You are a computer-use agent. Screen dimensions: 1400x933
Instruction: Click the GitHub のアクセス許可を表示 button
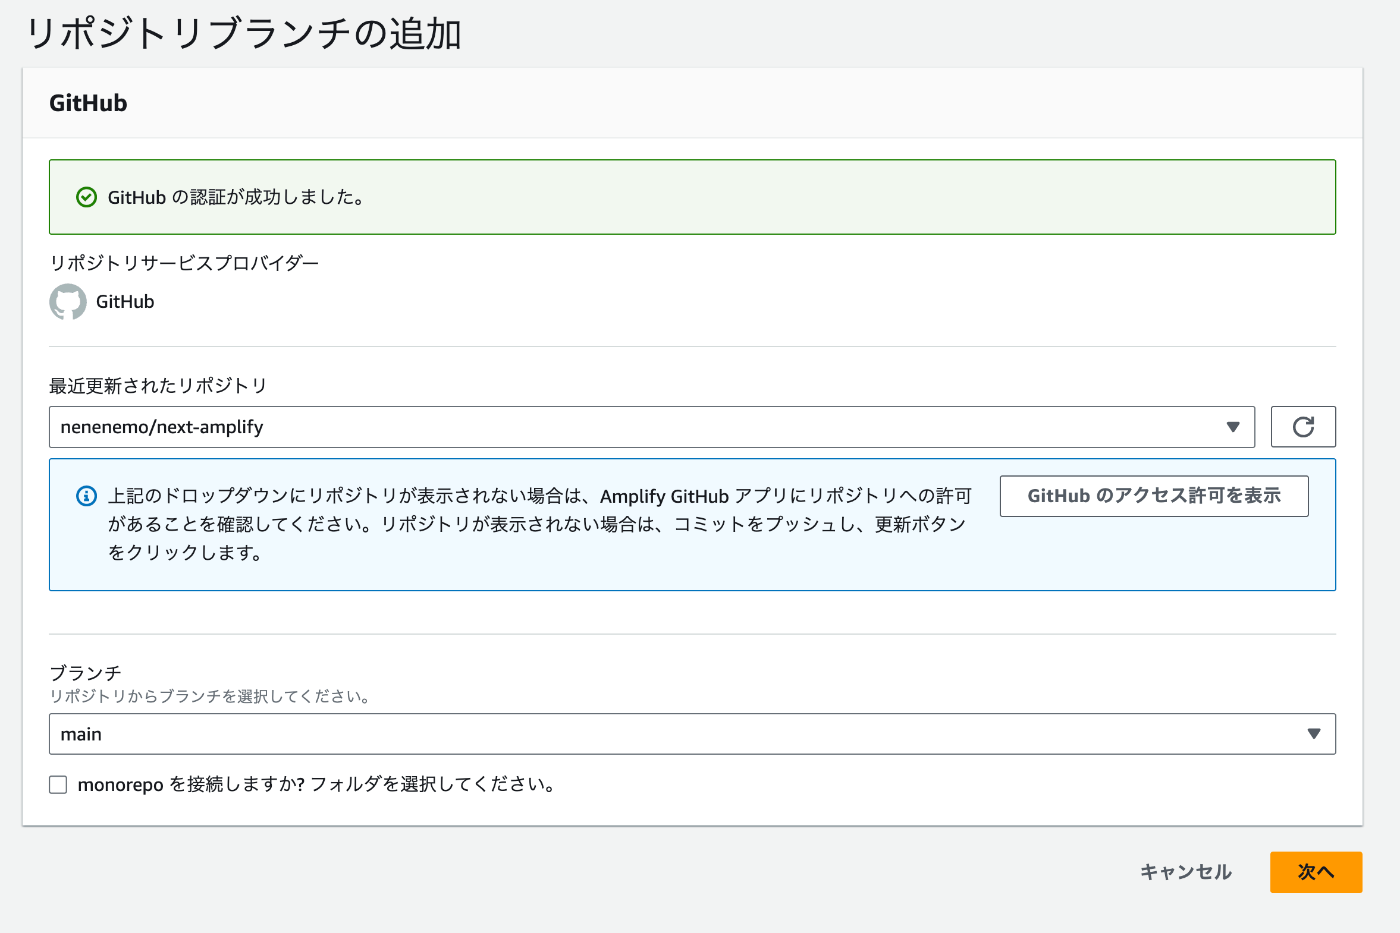(1154, 496)
